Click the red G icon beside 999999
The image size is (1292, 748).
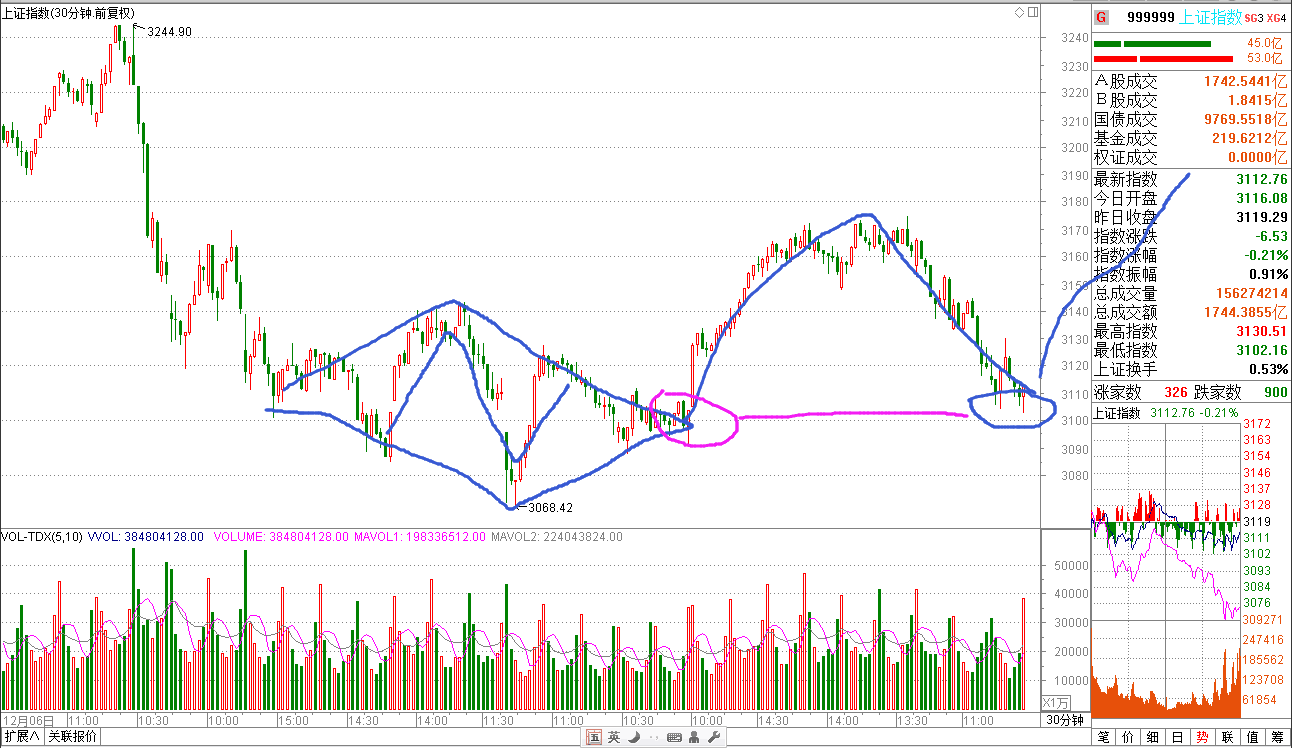pyautogui.click(x=1101, y=17)
